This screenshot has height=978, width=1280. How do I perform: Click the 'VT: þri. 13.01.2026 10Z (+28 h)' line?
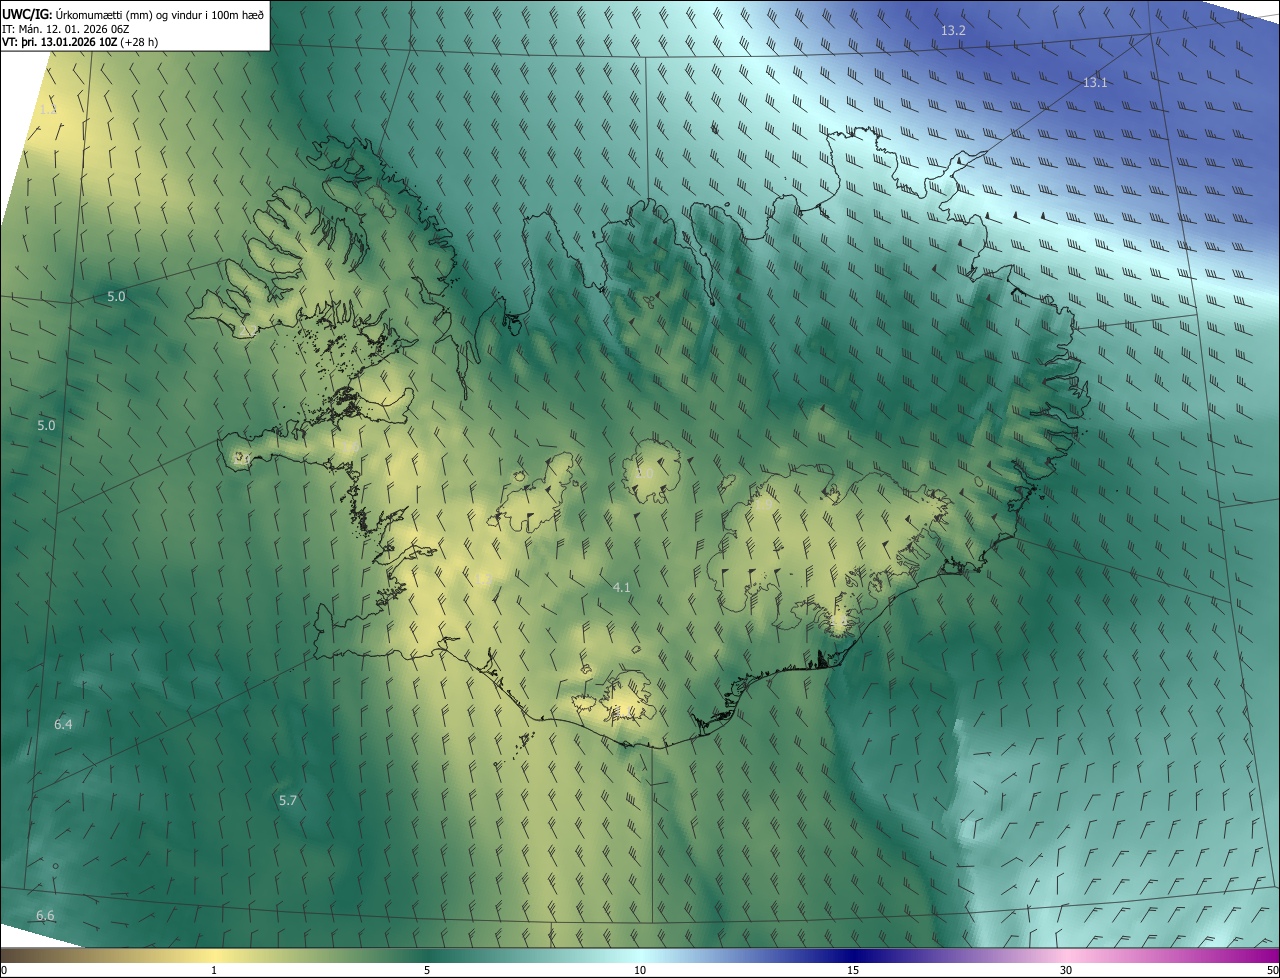coord(81,42)
